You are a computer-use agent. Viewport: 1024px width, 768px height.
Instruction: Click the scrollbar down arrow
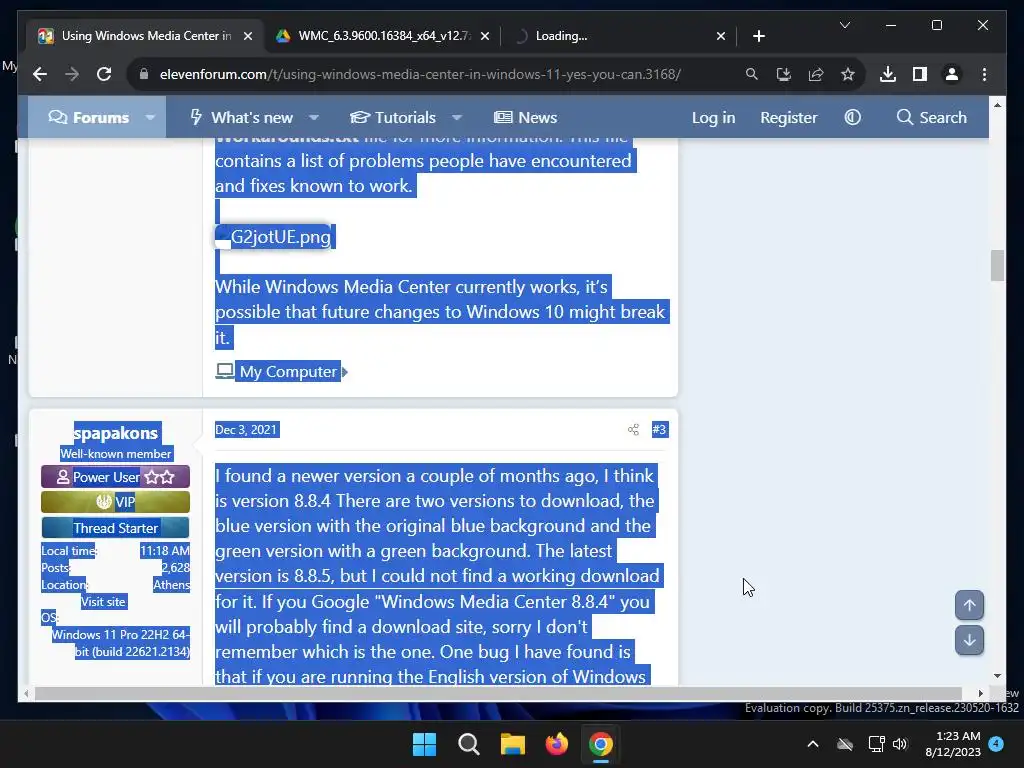[997, 676]
